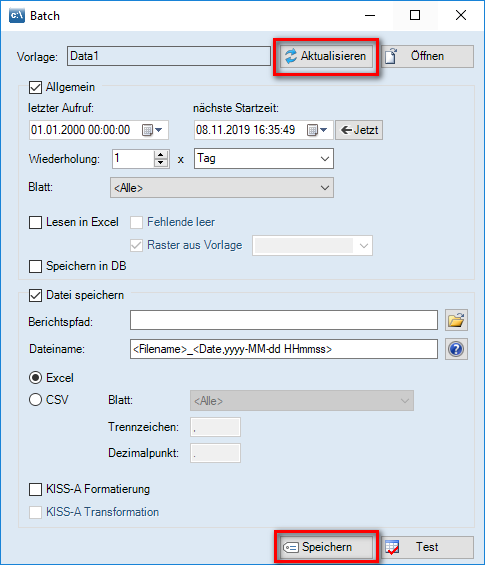Increase Wiederholung value with up arrow
This screenshot has width=485, height=565.
pos(161,155)
